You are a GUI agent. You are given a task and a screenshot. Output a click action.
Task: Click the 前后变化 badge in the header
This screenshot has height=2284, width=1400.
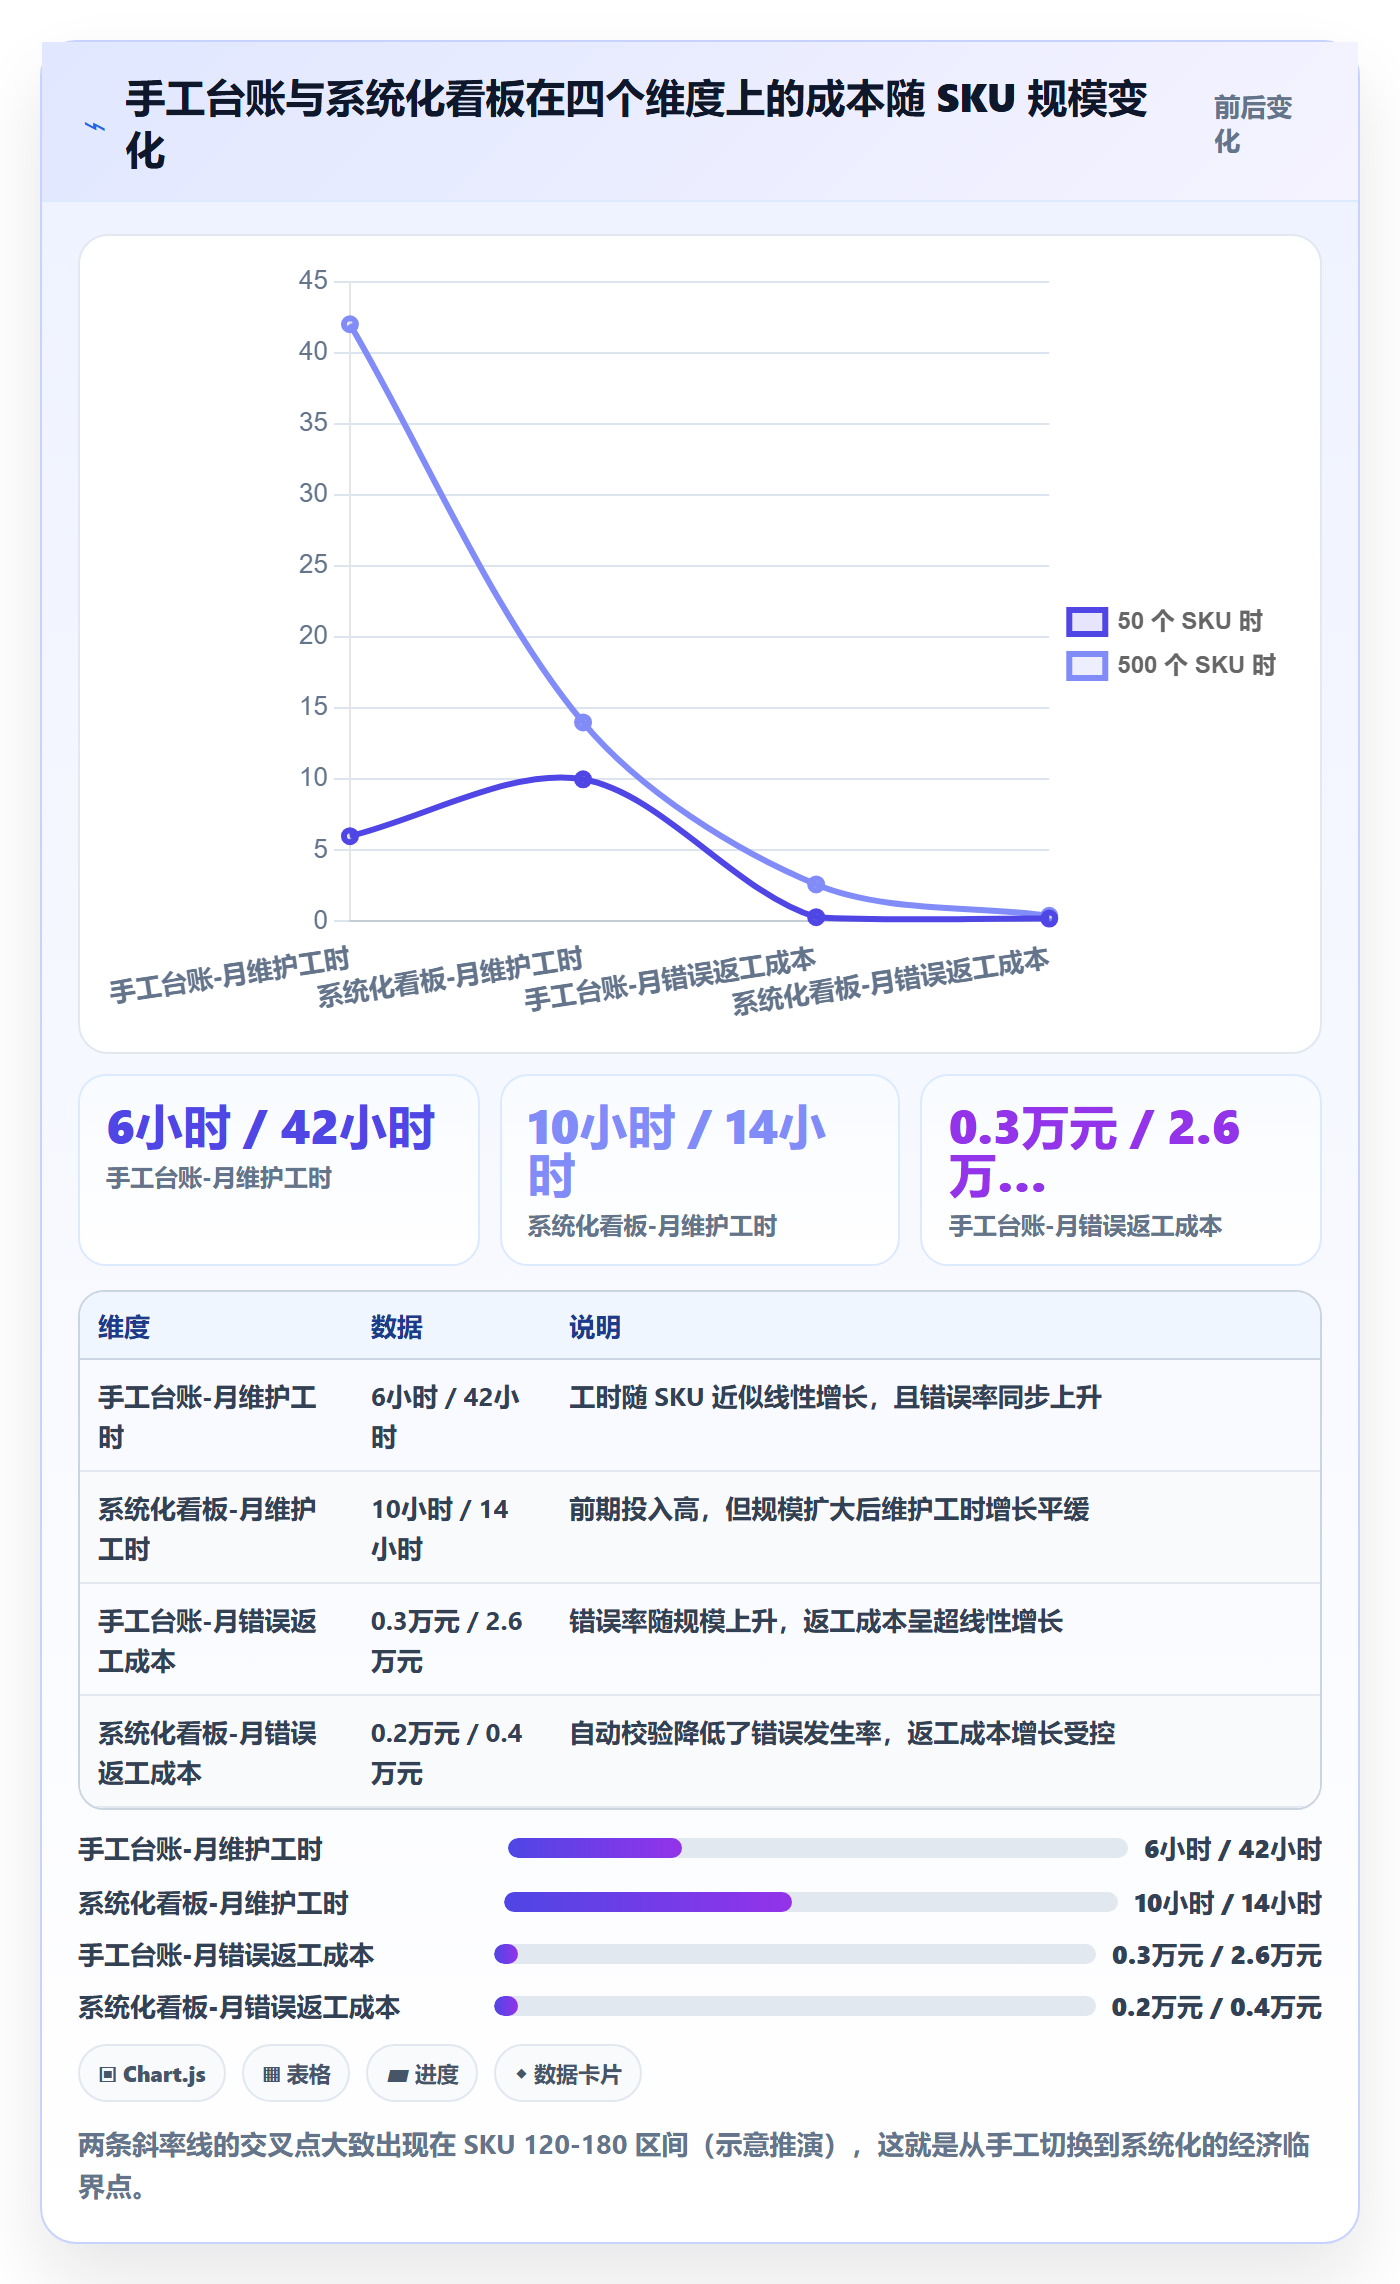1254,125
